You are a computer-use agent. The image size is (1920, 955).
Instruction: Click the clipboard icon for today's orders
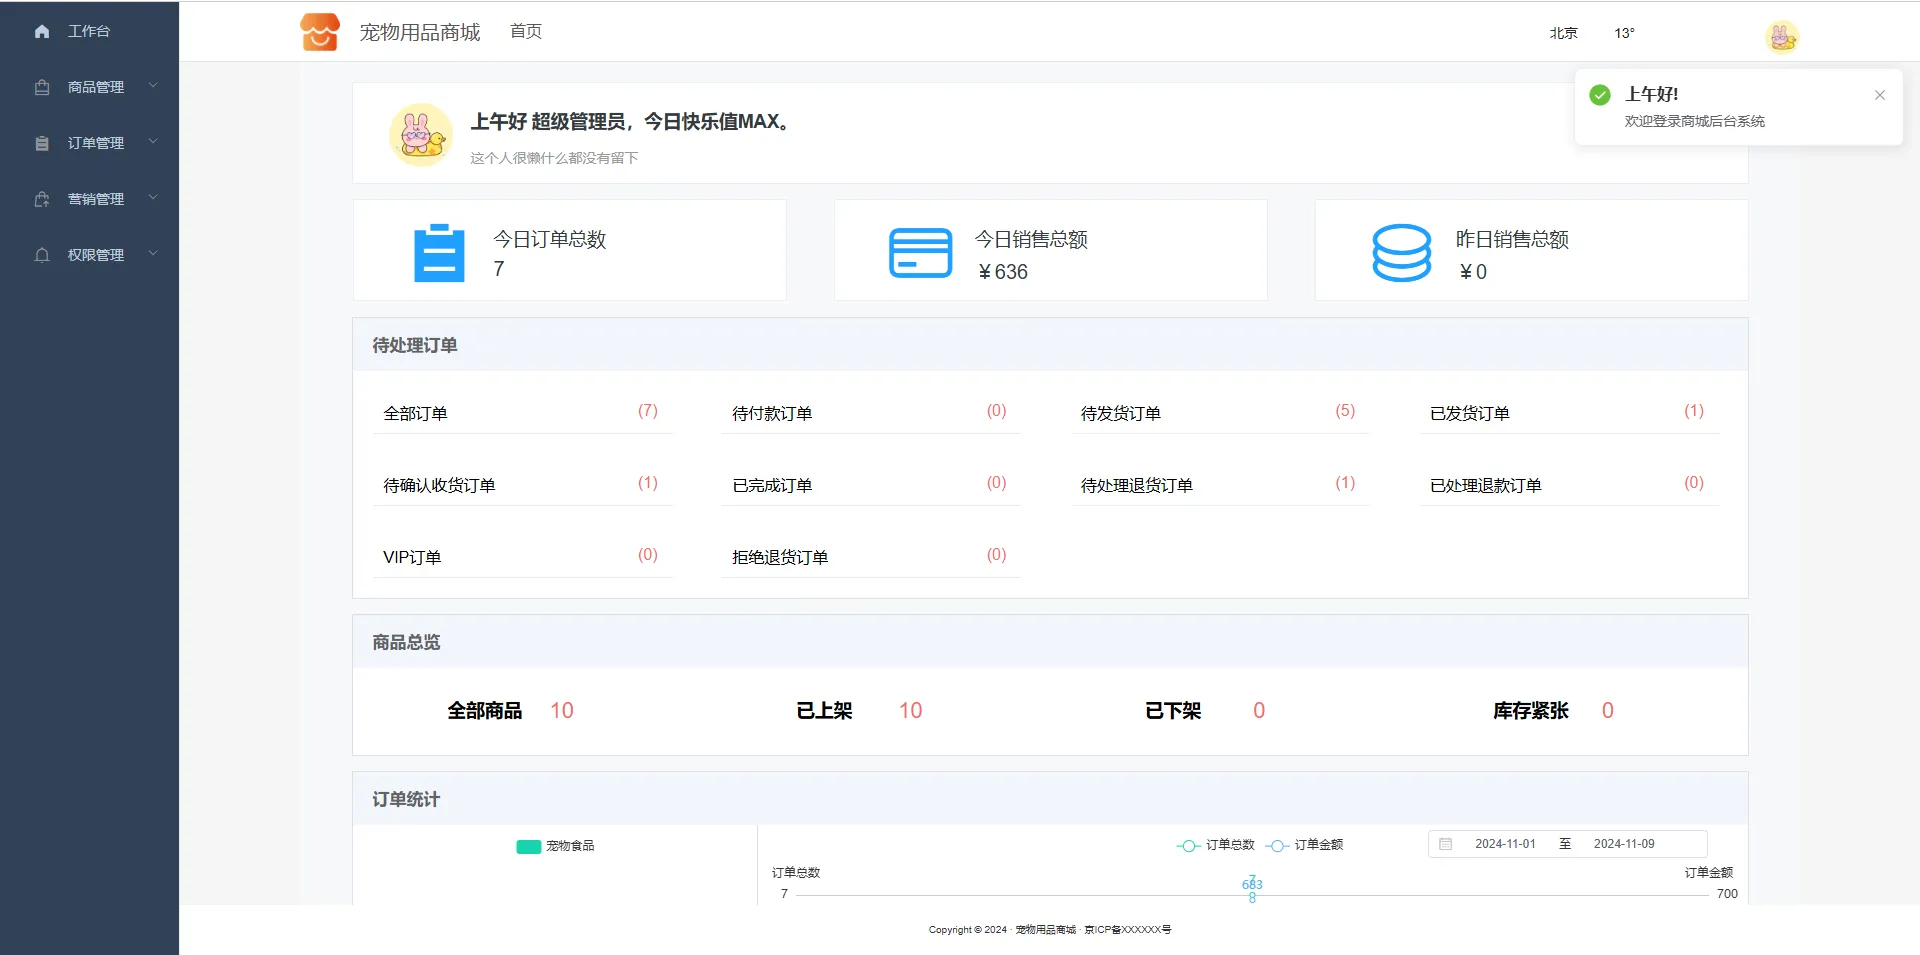tap(439, 253)
